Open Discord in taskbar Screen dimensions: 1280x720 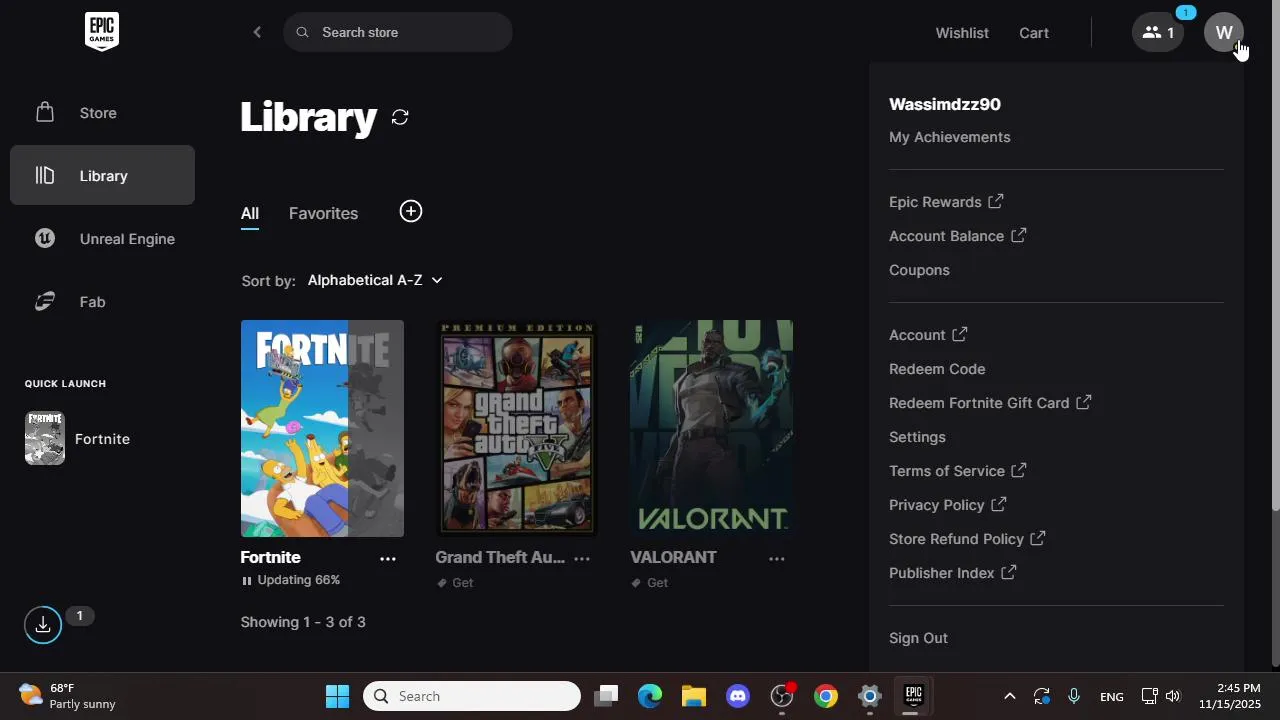tap(738, 696)
